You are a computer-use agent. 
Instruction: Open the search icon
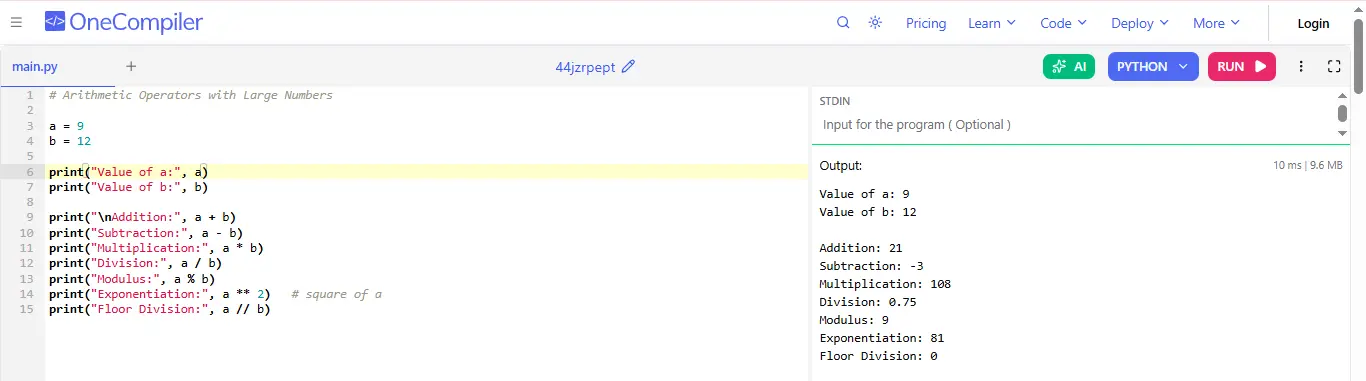[843, 22]
